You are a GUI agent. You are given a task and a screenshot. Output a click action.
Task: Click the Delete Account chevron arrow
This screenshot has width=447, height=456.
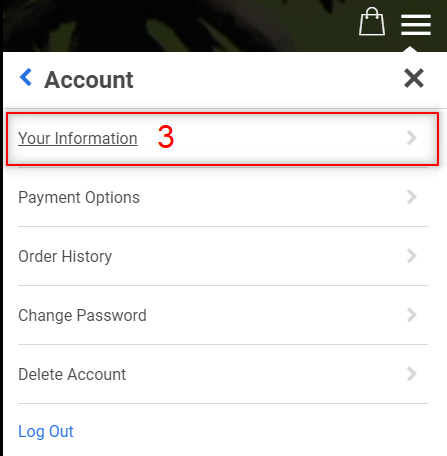coord(412,374)
